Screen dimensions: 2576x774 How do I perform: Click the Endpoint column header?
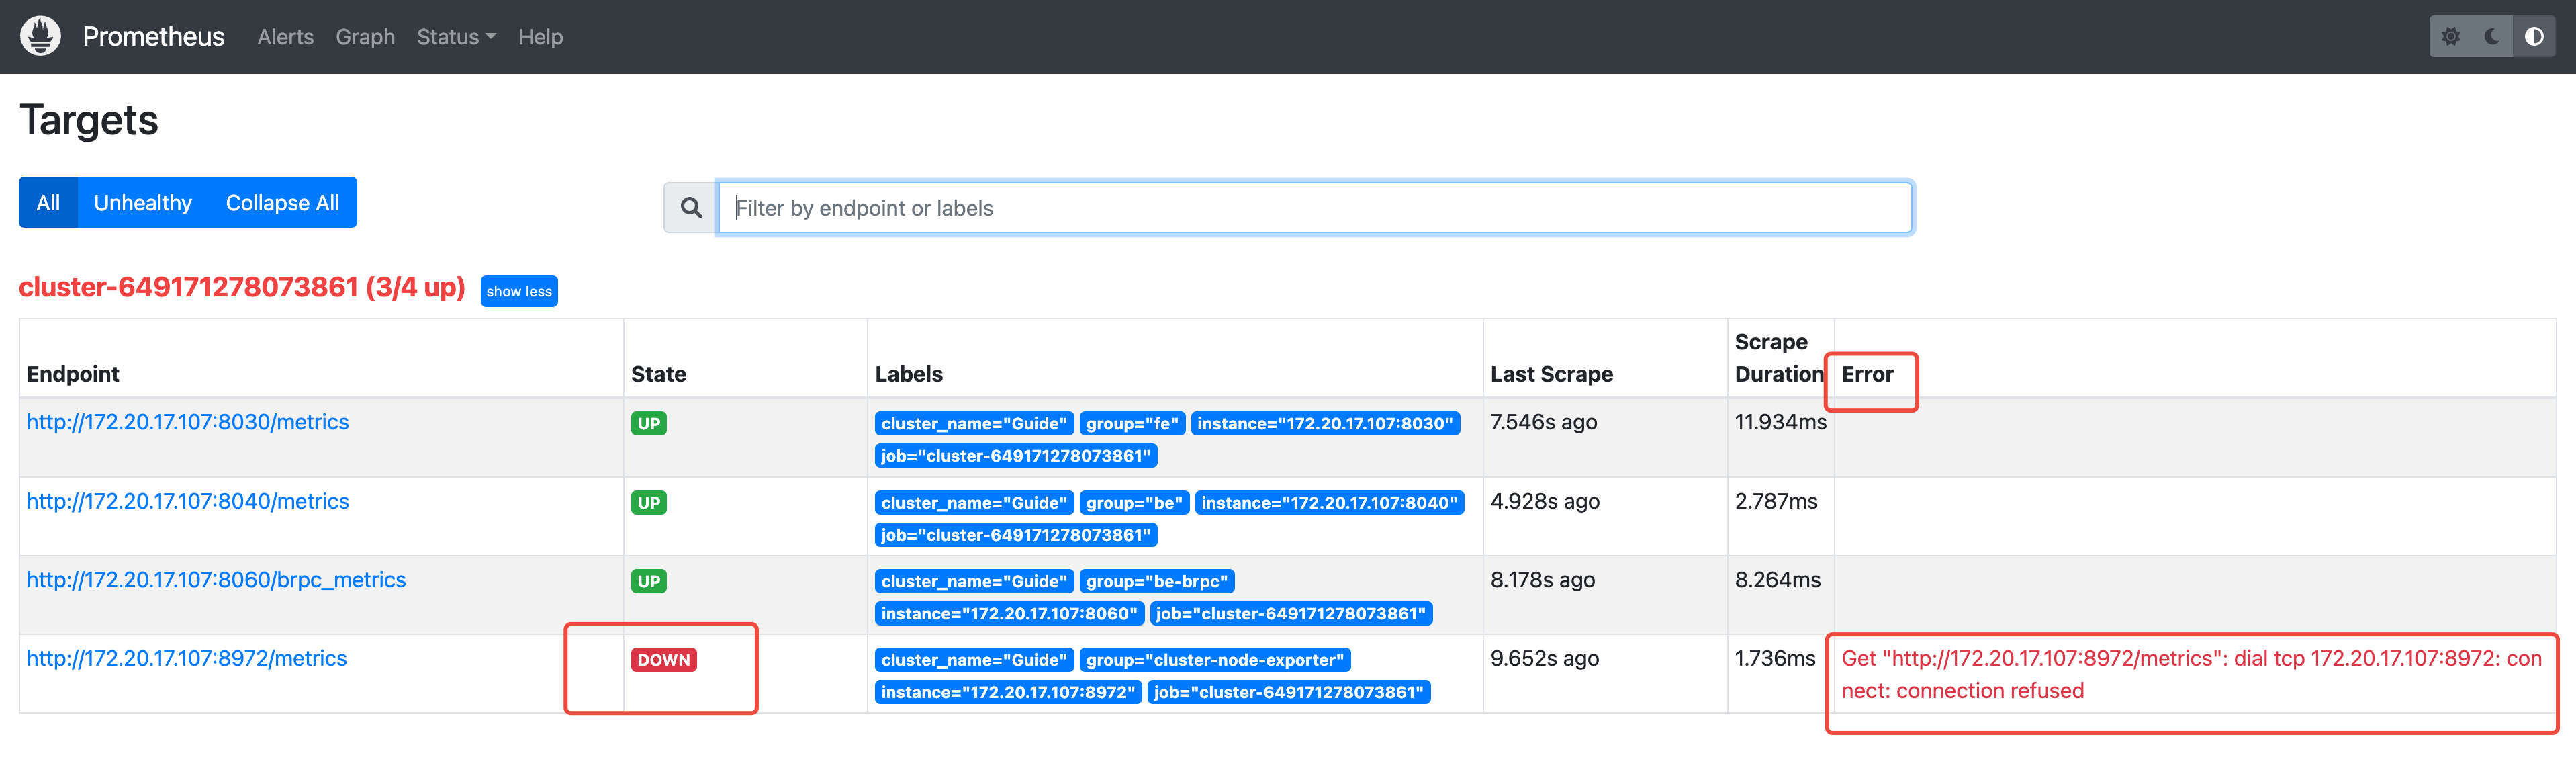tap(73, 374)
